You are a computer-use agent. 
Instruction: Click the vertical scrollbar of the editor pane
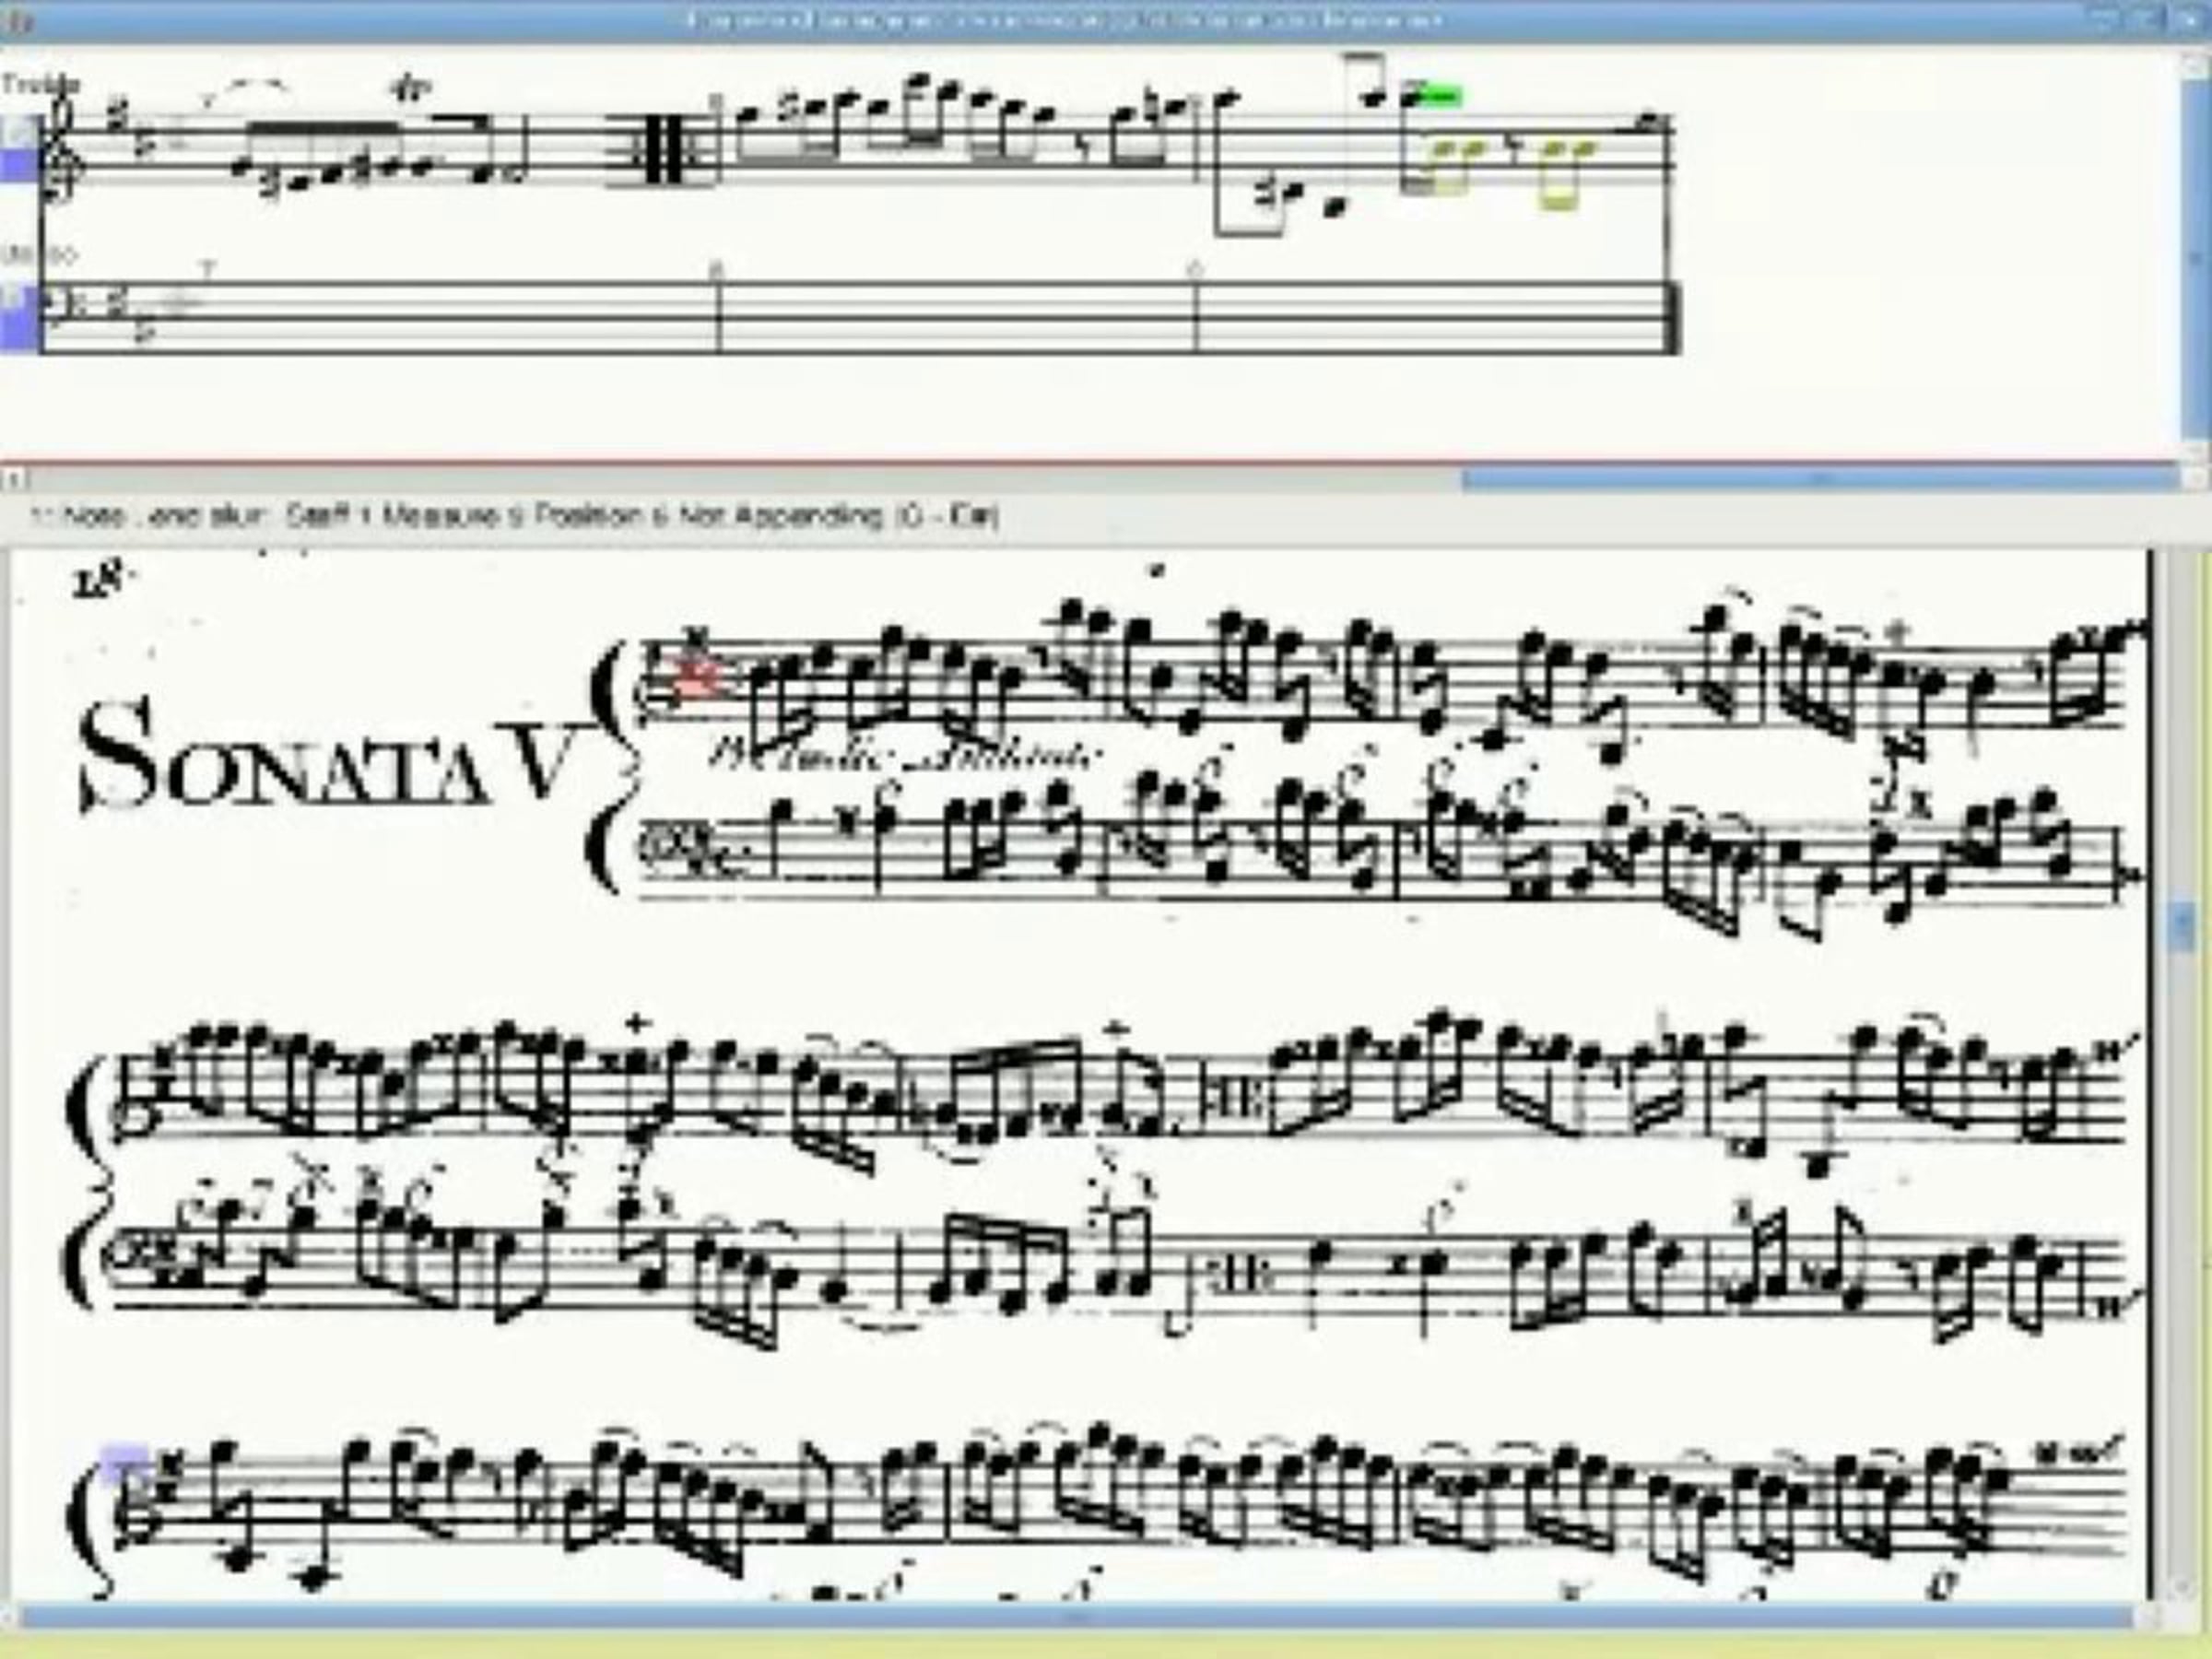coord(2197,250)
